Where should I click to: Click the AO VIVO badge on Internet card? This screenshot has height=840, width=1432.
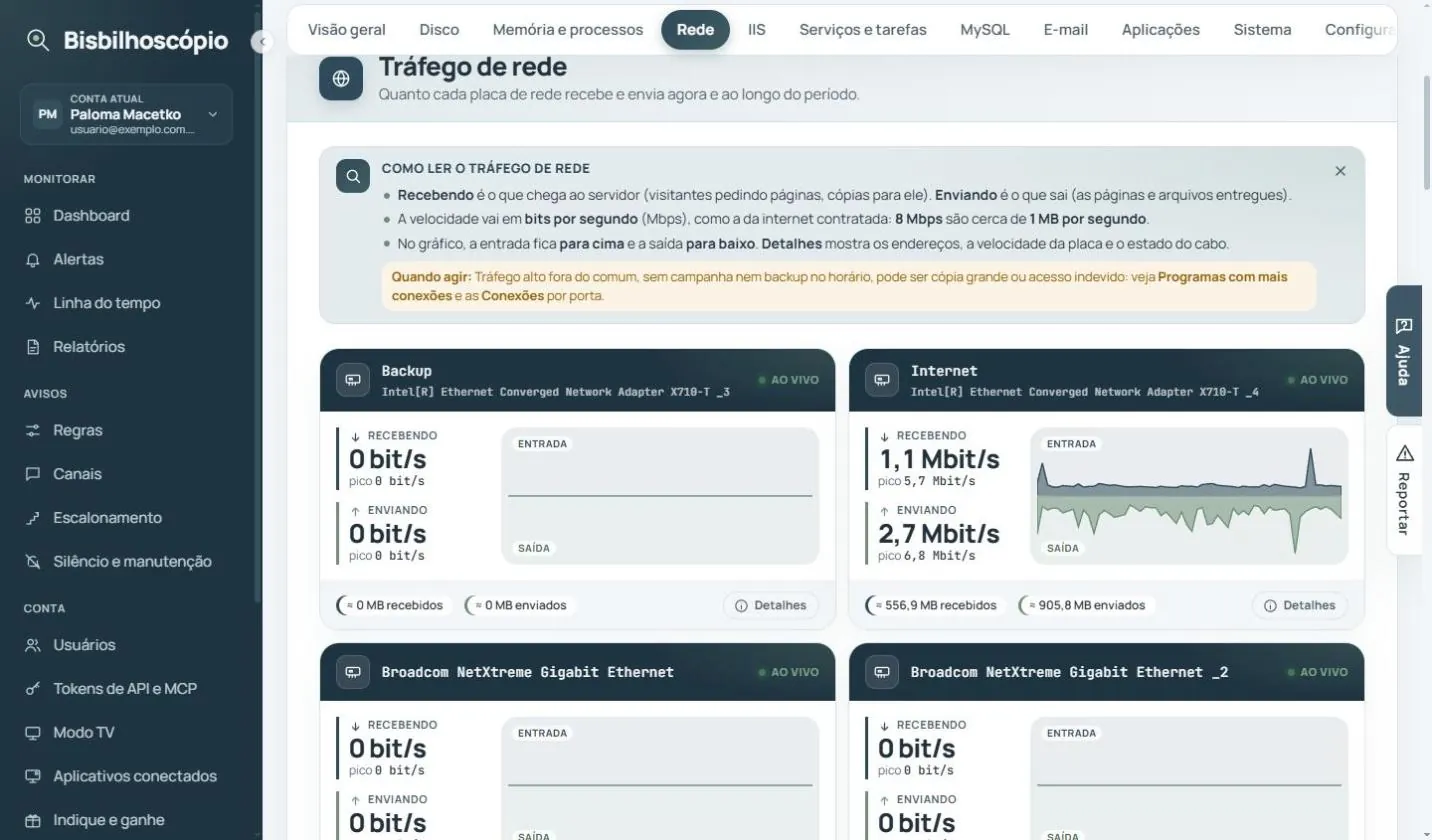1318,380
